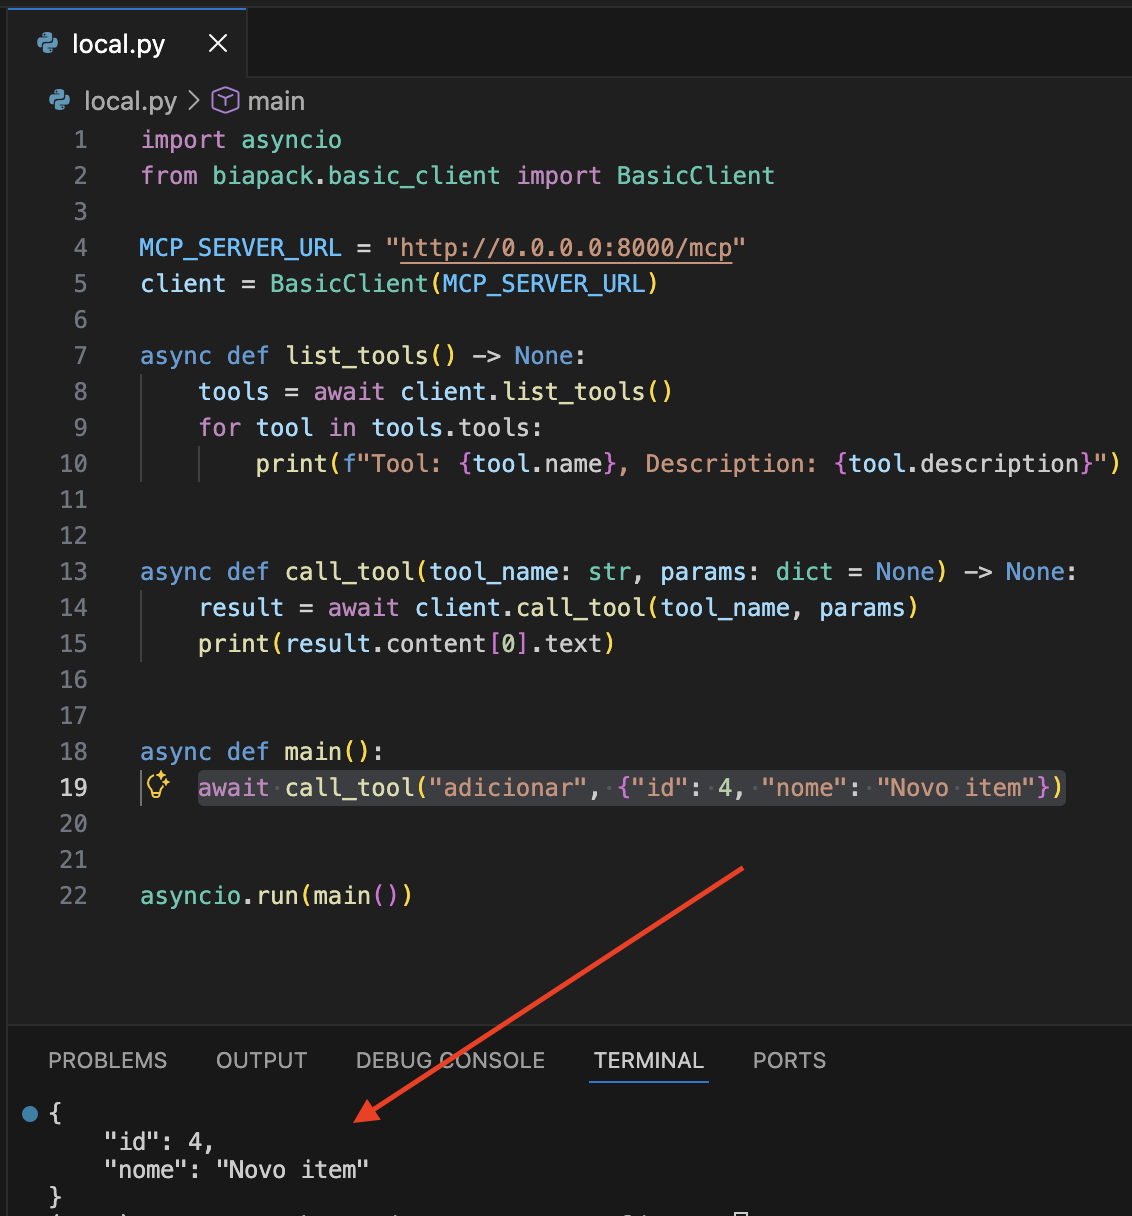Click the lightbulb code action icon
Viewport: 1132px width, 1216px height.
158,786
